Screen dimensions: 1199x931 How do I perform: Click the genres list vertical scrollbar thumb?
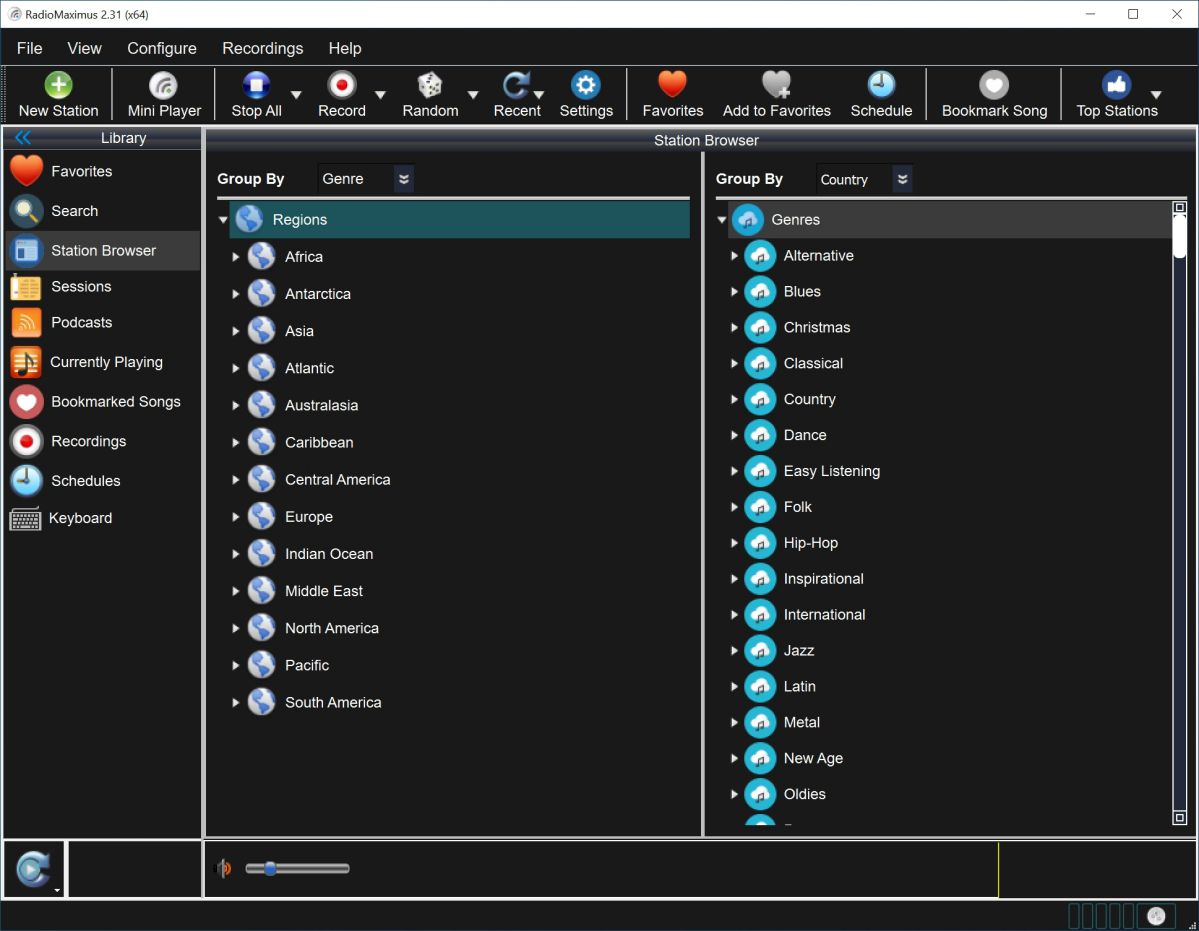coord(1179,235)
